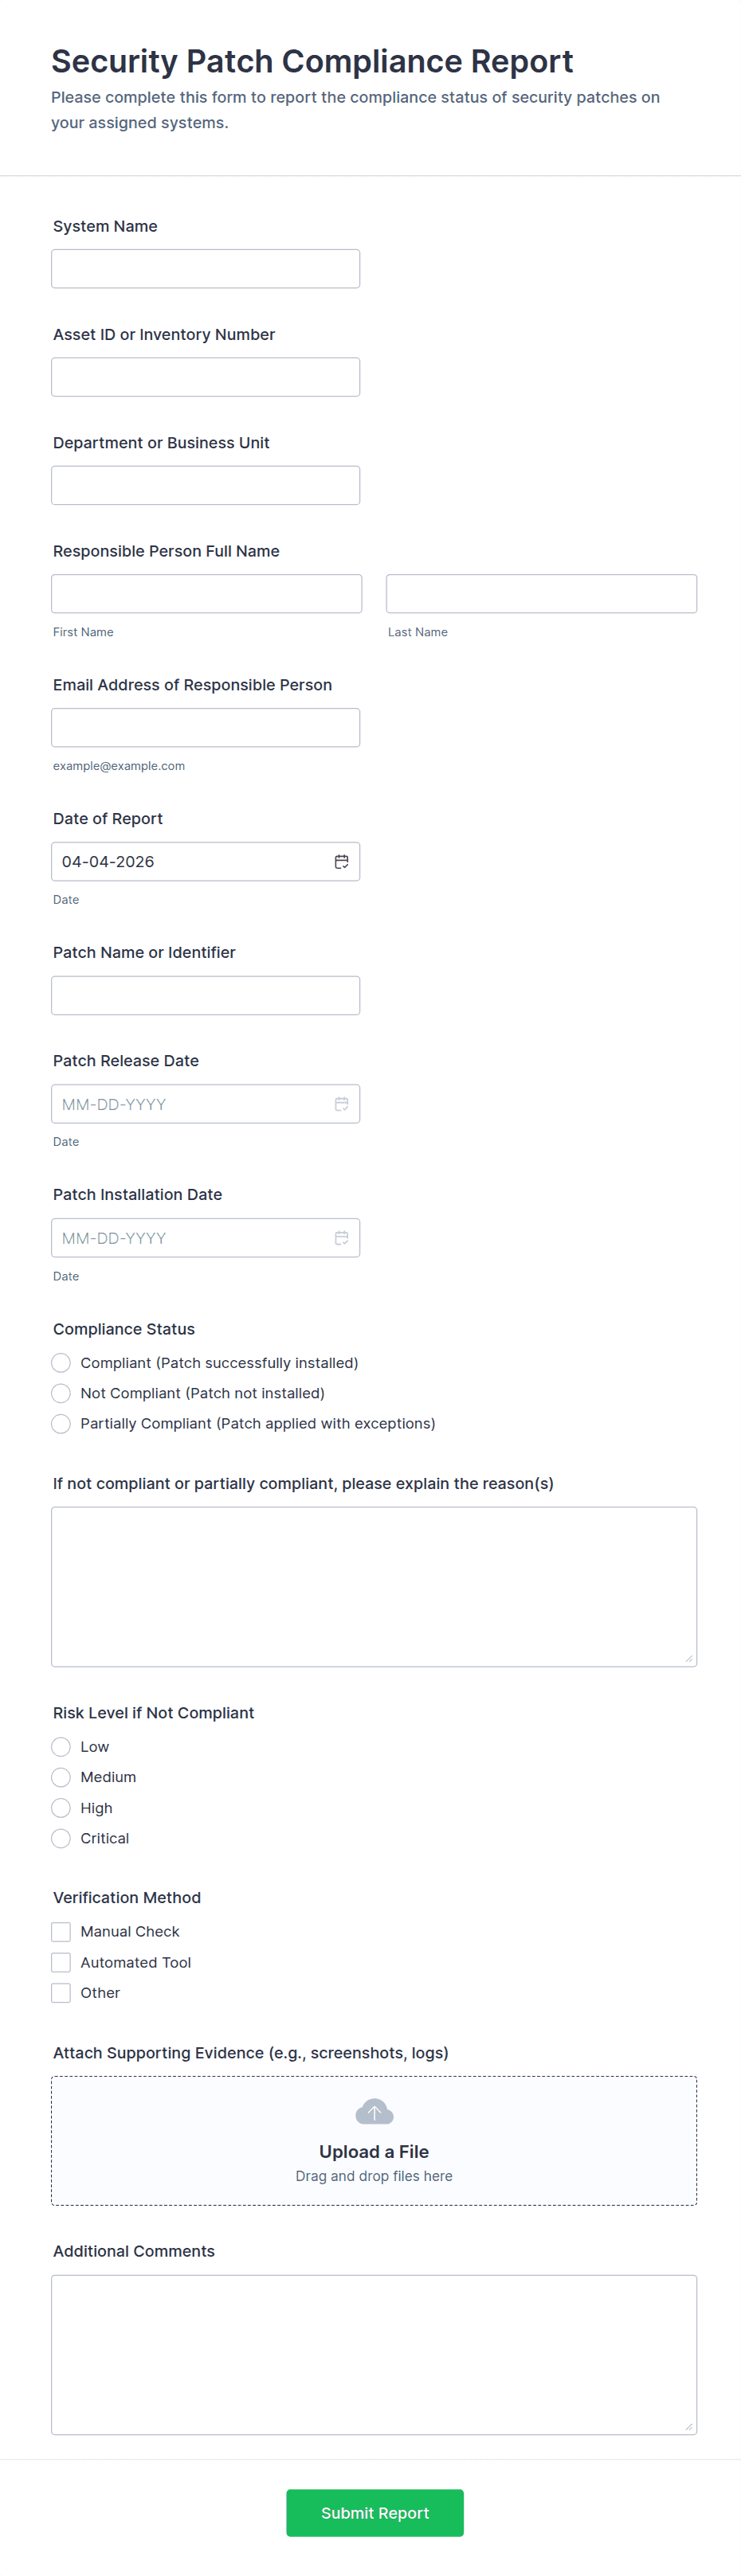741x2576 pixels.
Task: Click into the Additional Comments text area
Action: 374,2355
